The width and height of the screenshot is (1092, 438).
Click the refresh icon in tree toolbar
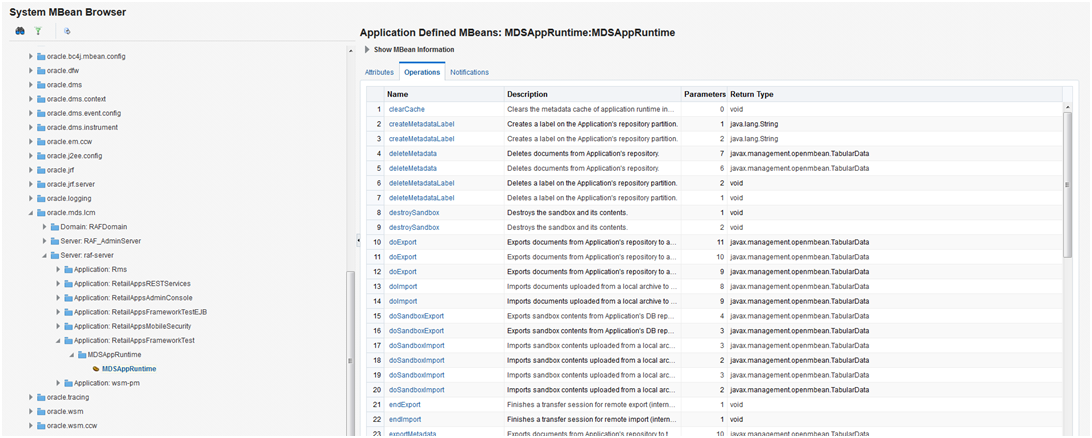(68, 31)
